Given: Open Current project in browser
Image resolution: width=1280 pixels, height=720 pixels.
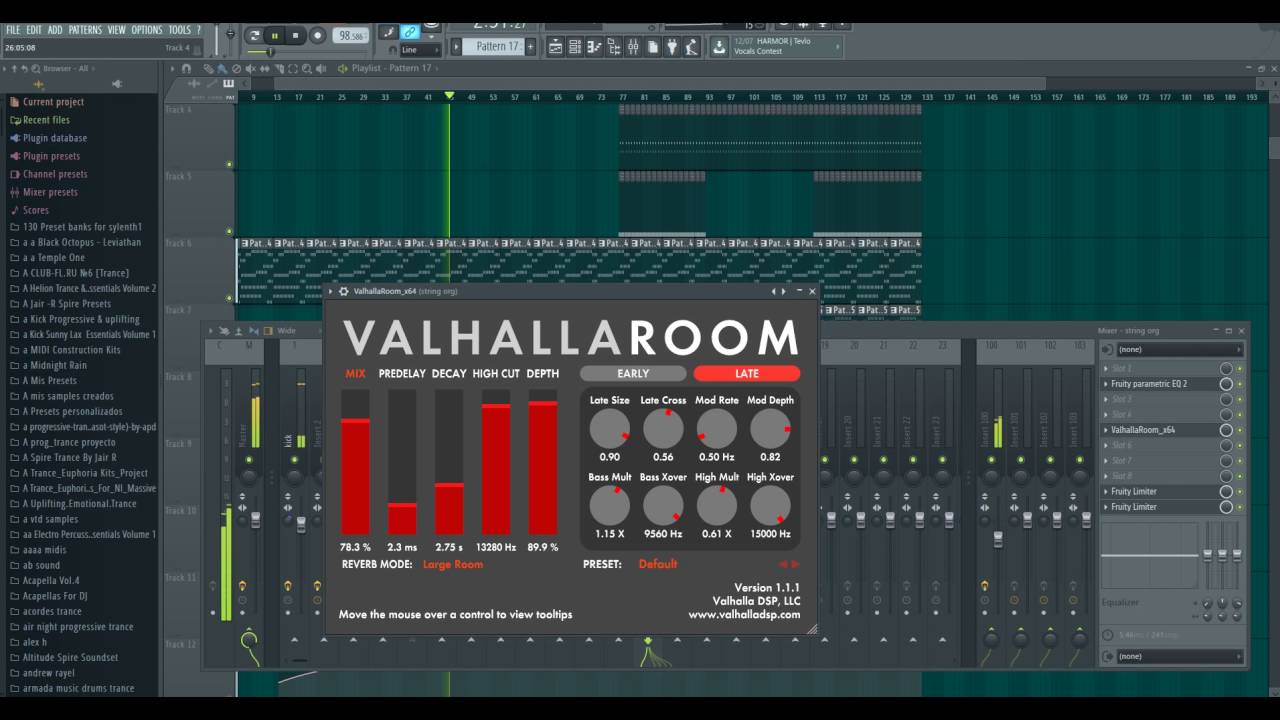Looking at the screenshot, I should [53, 102].
